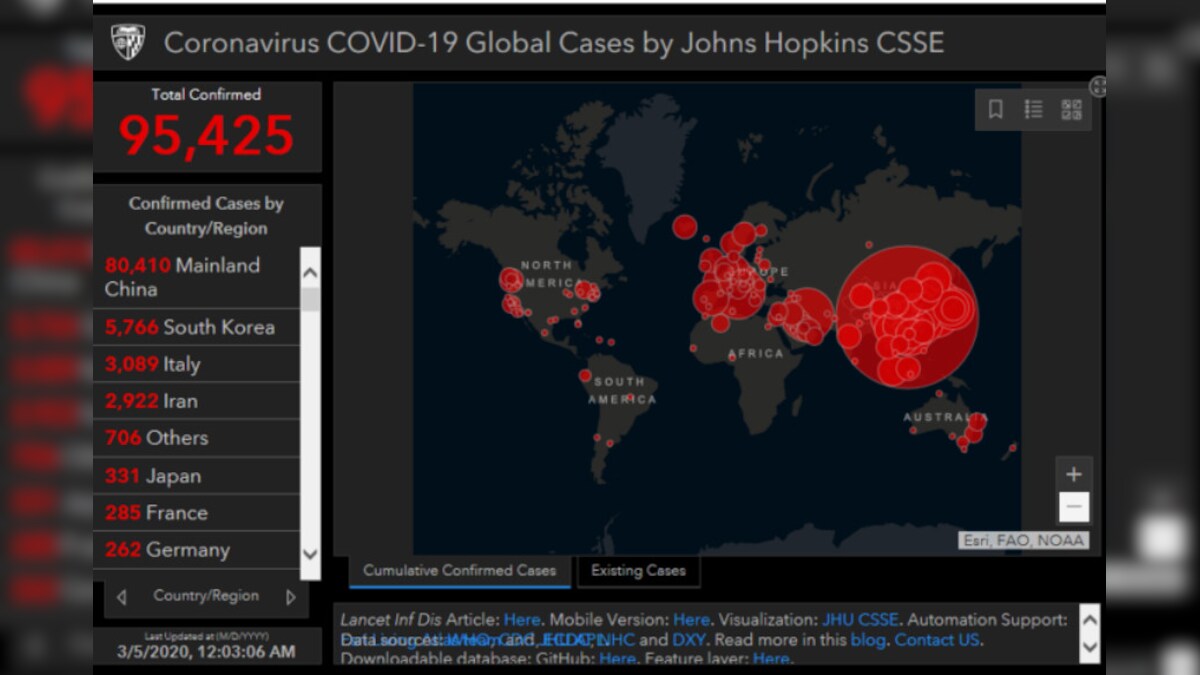Click the bookmark icon on the map toolbar
The image size is (1200, 675).
pos(995,110)
